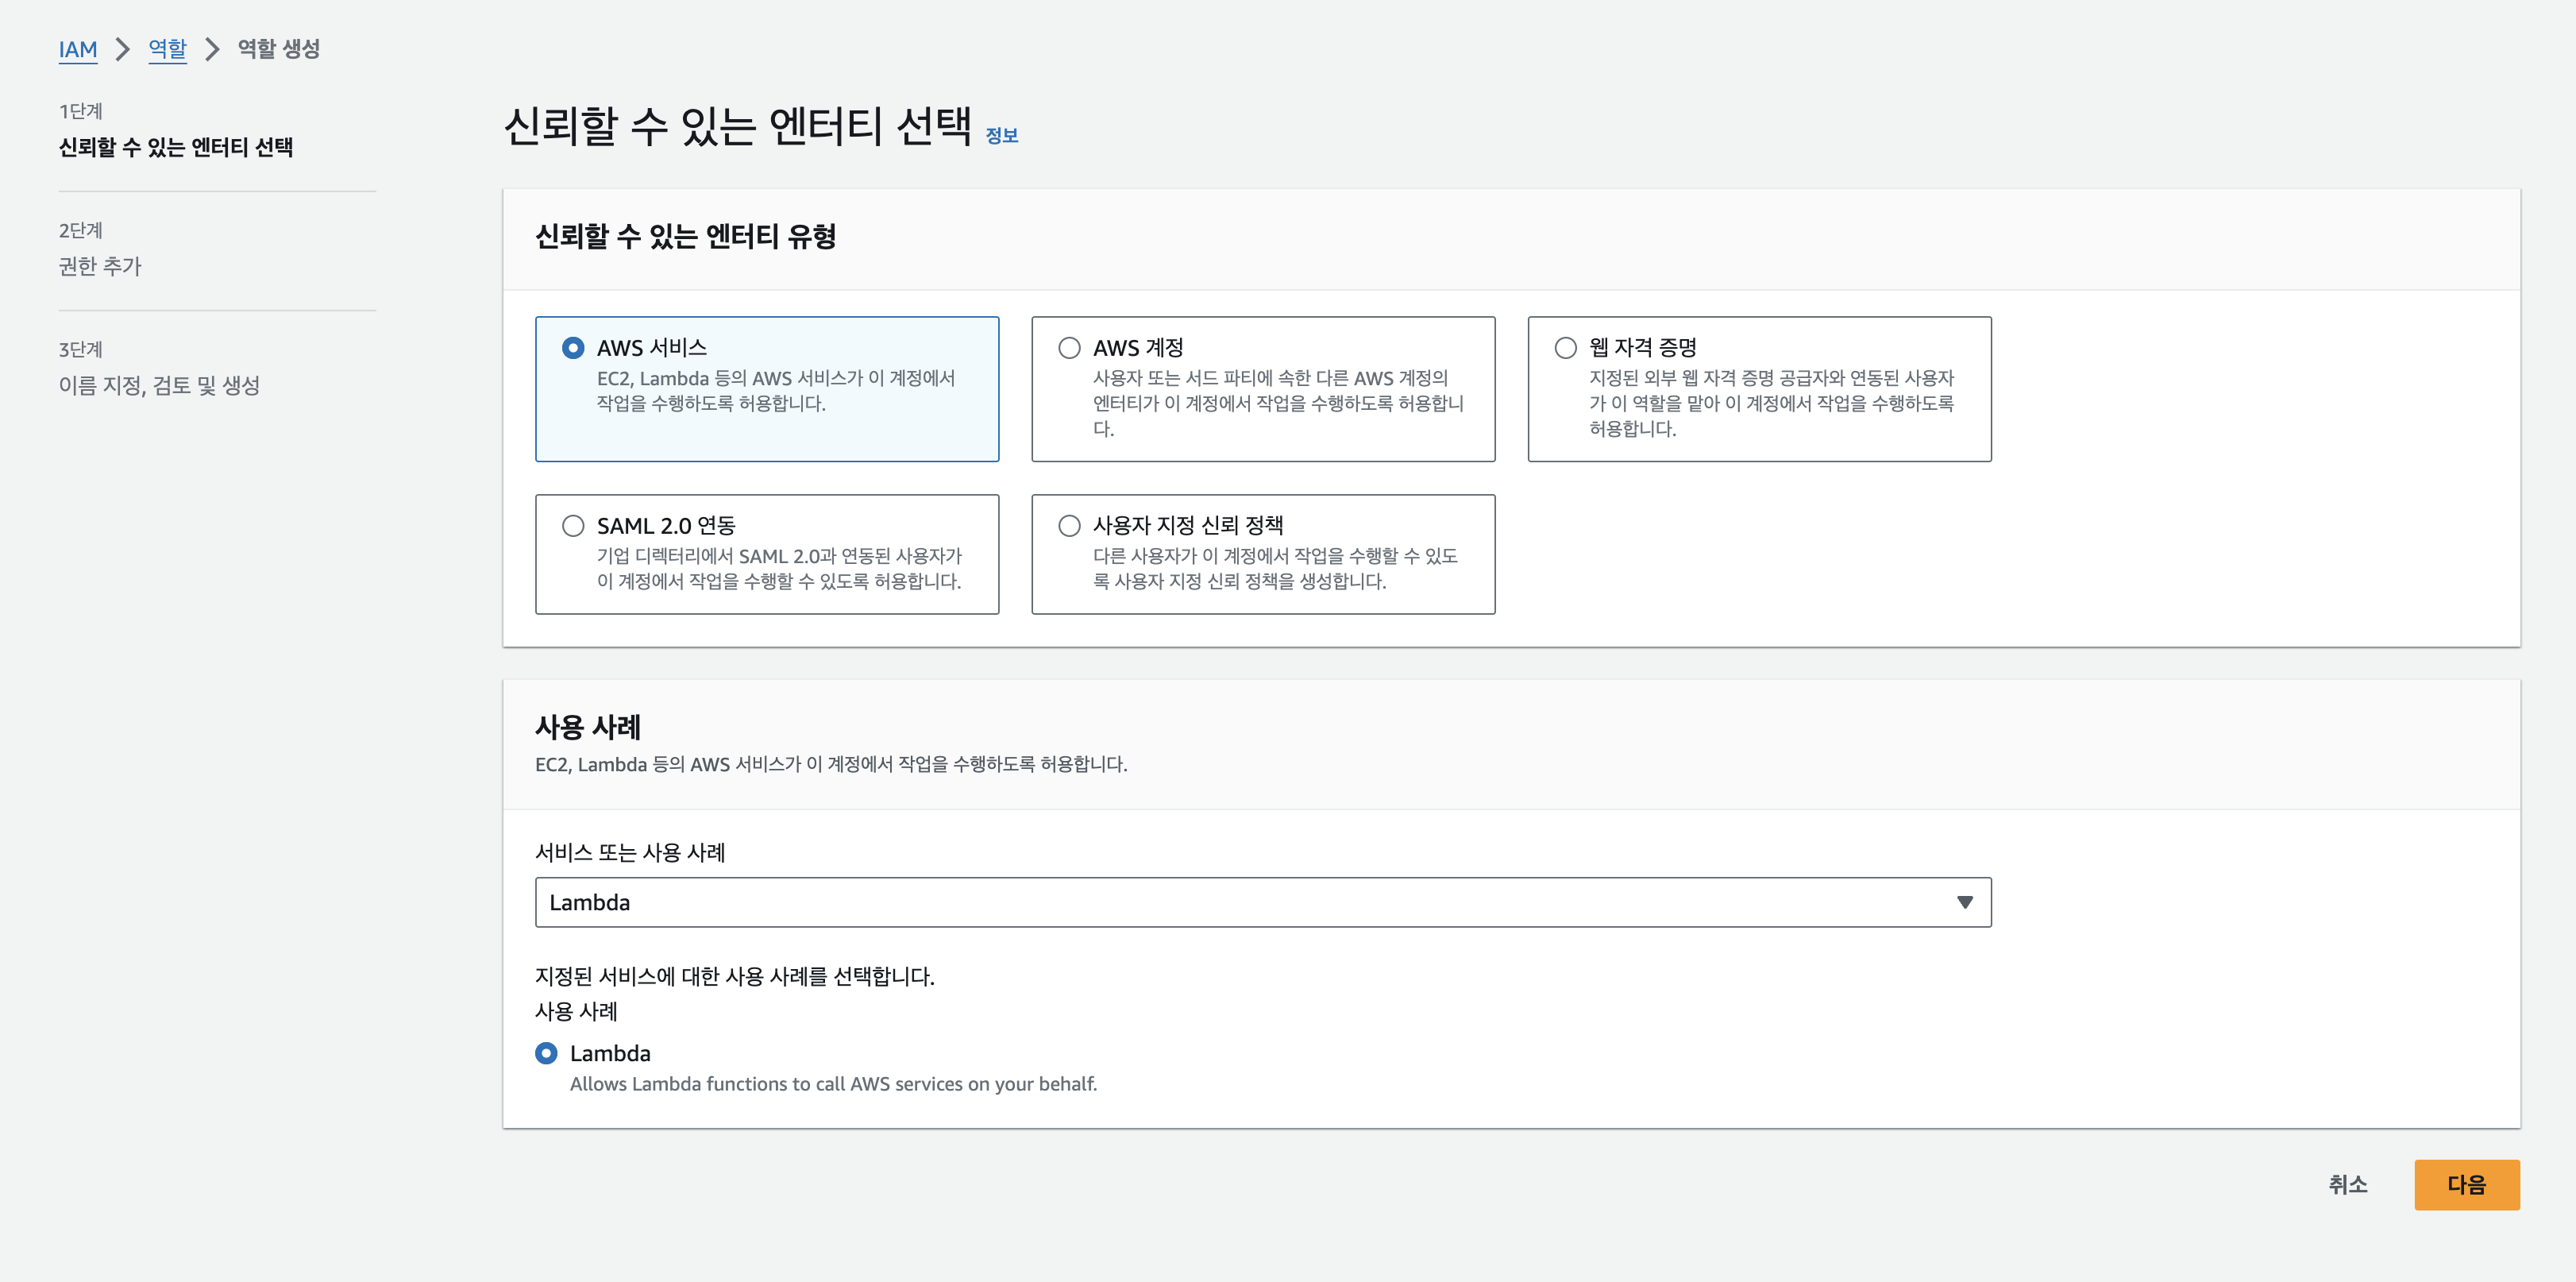Image resolution: width=2576 pixels, height=1282 pixels.
Task: Click breadcrumb chevron after IAM
Action: click(122, 49)
